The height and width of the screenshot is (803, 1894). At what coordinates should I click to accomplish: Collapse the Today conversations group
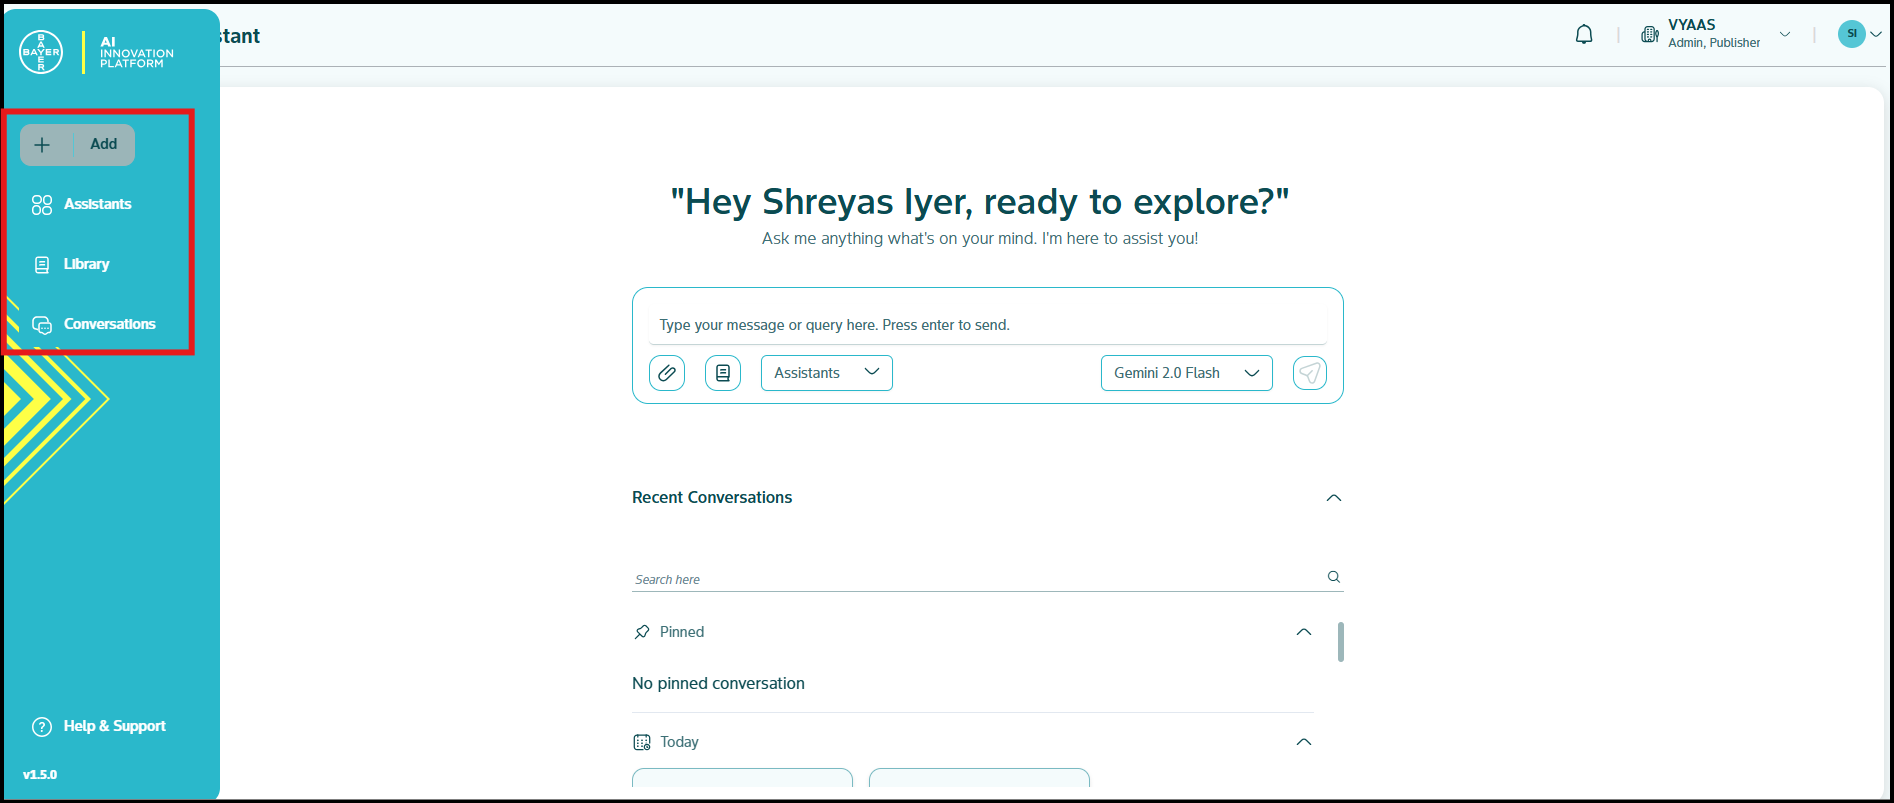[x=1303, y=742]
